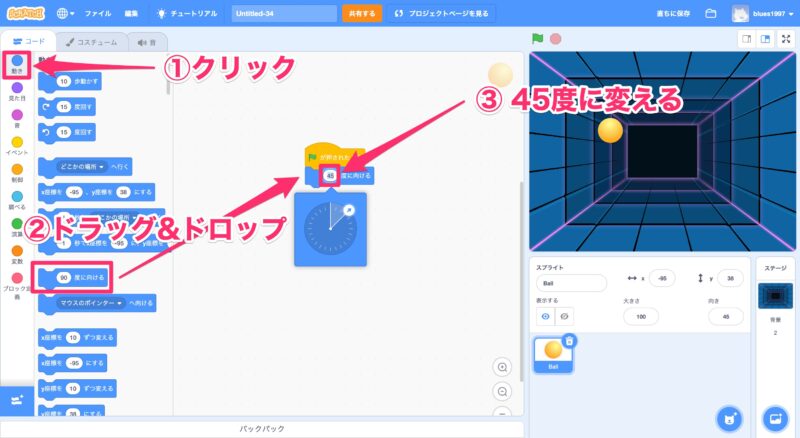
Task: Open the language globe dropdown
Action: point(66,14)
